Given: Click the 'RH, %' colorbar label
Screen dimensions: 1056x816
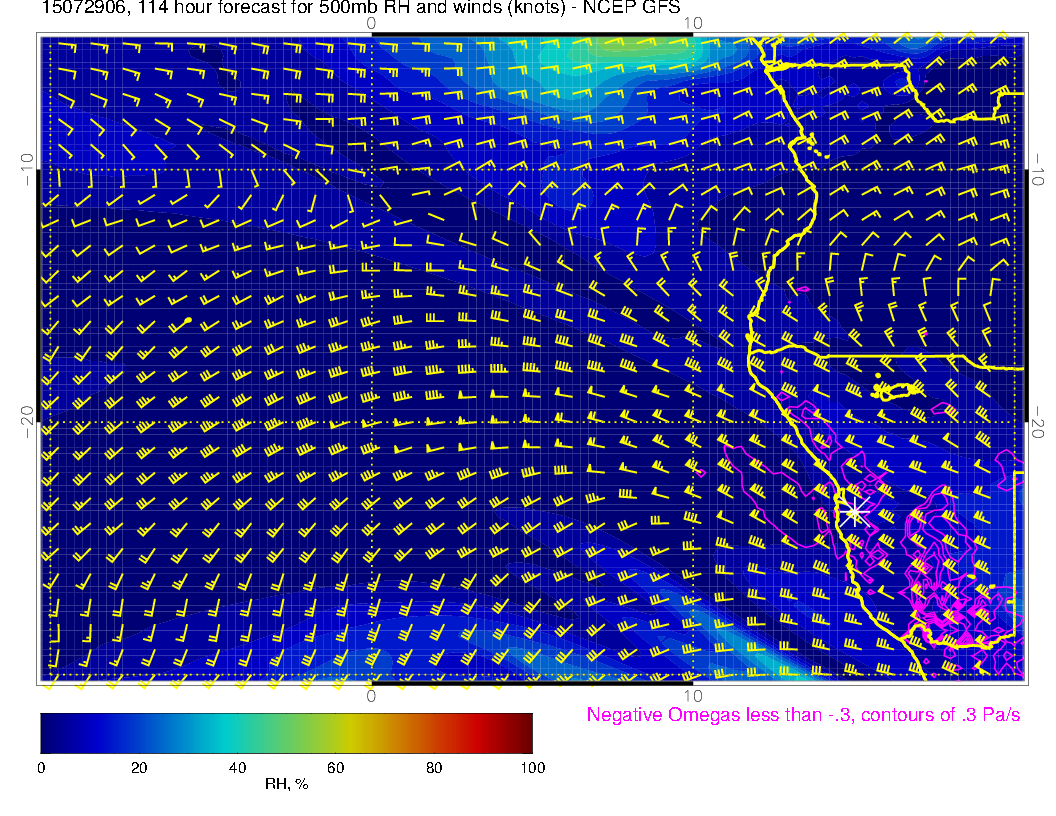Looking at the screenshot, I should tap(286, 784).
